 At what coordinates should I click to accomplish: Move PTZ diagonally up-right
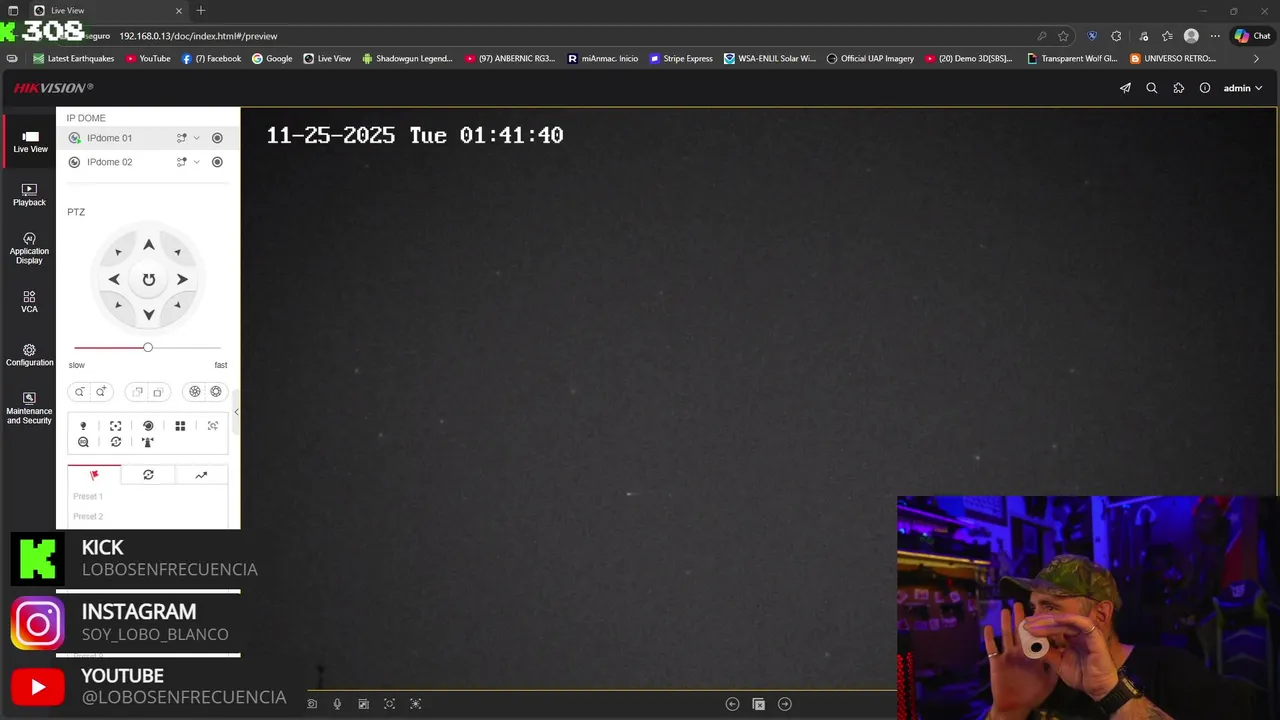point(177,252)
